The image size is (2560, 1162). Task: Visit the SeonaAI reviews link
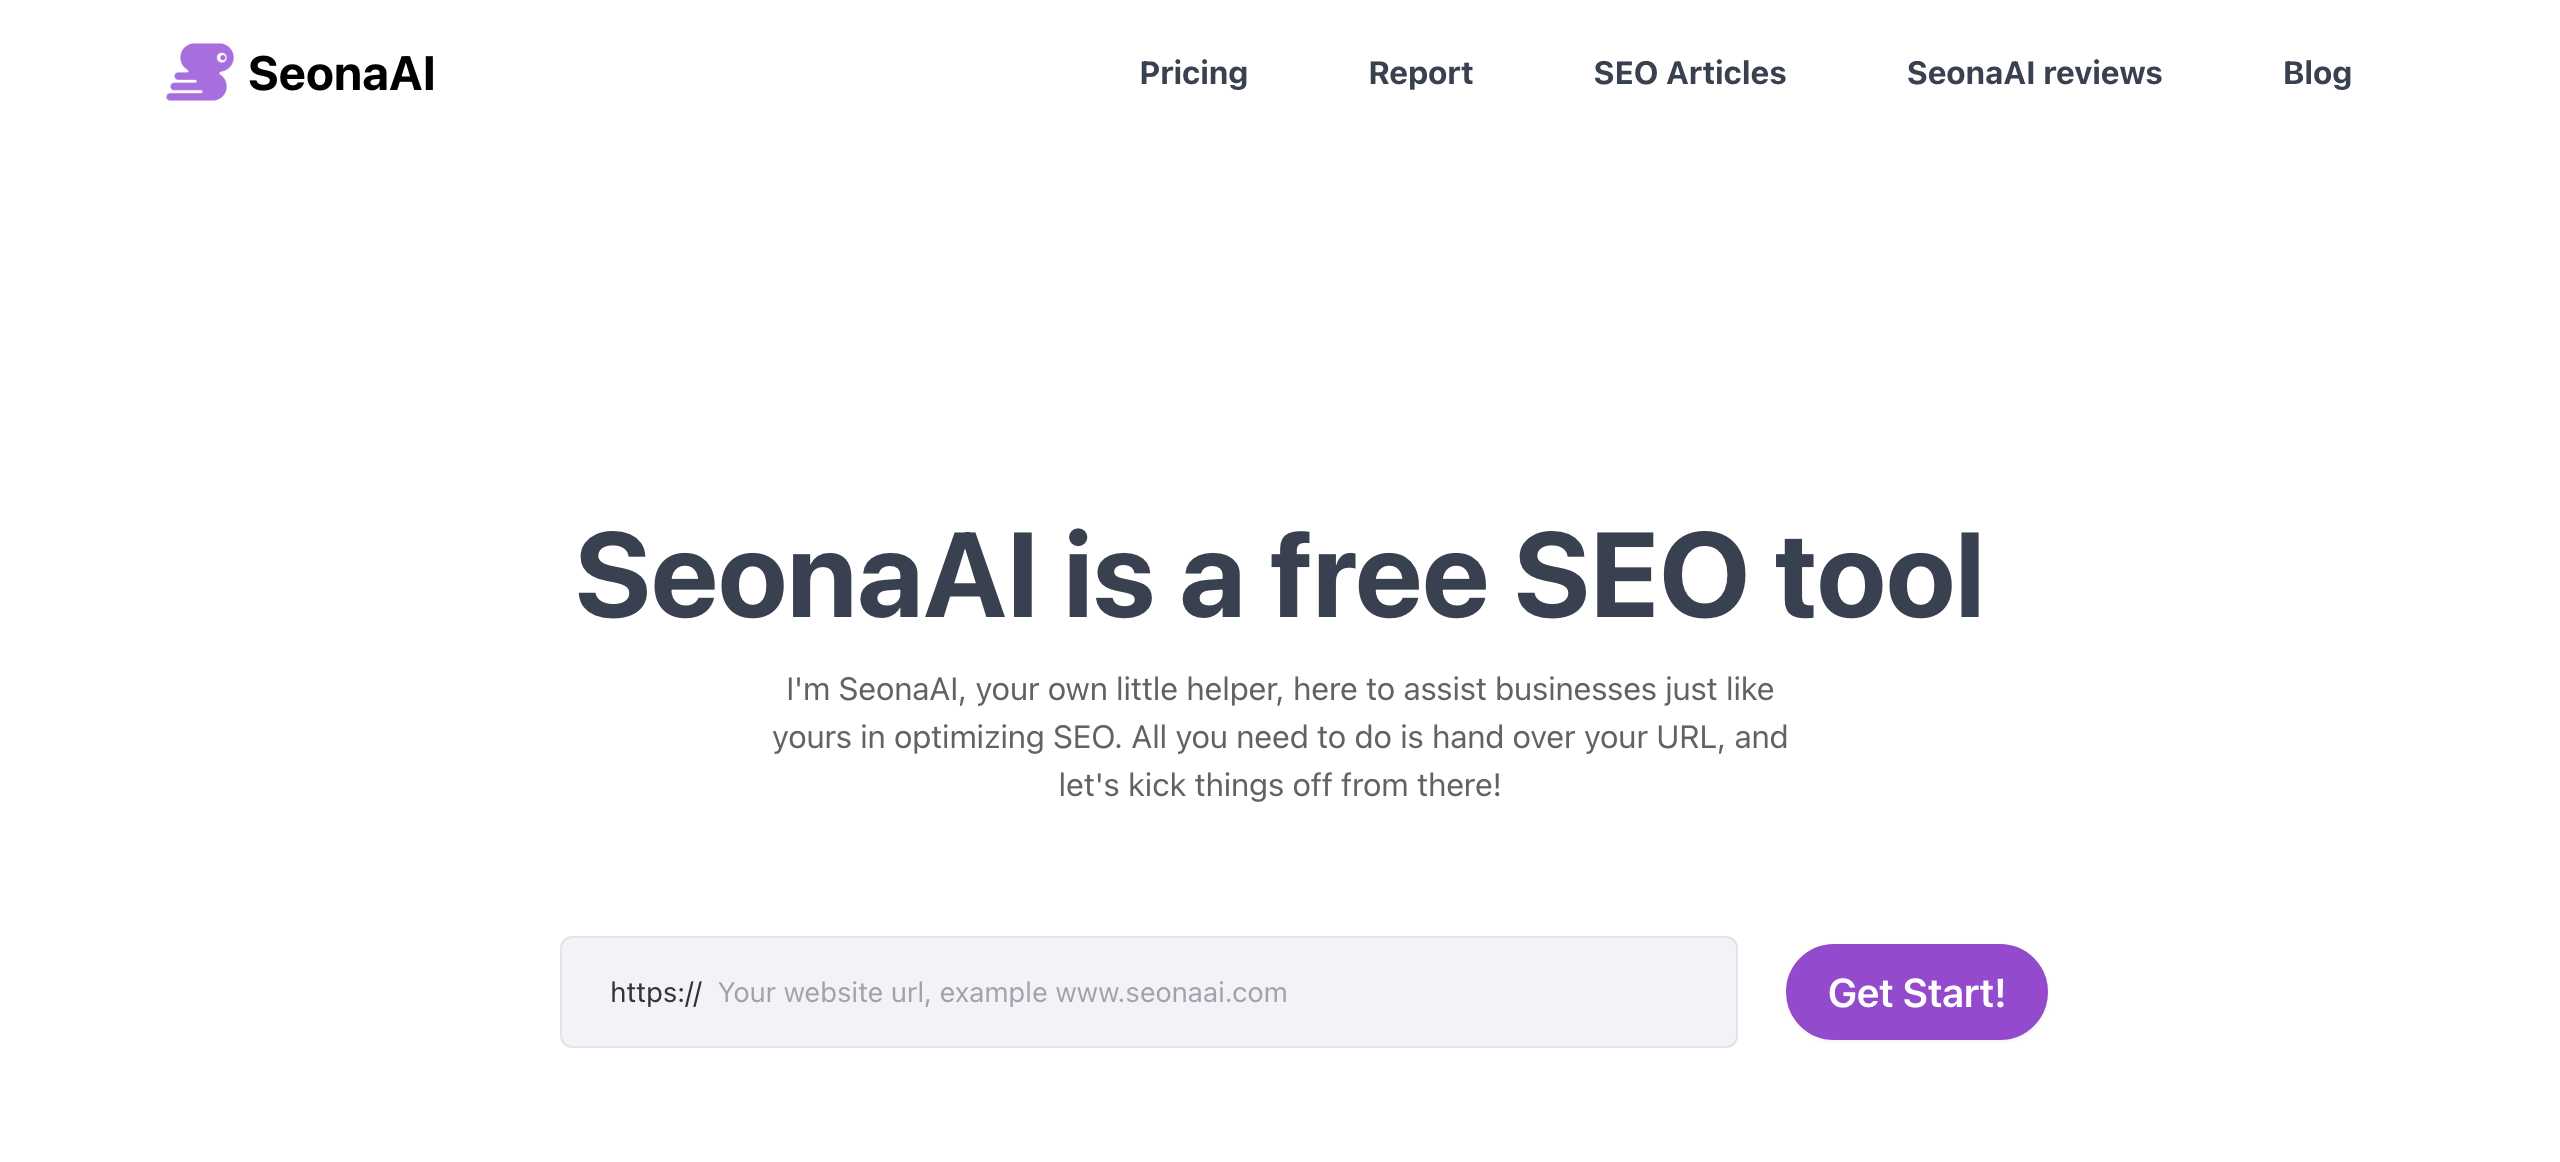2034,73
